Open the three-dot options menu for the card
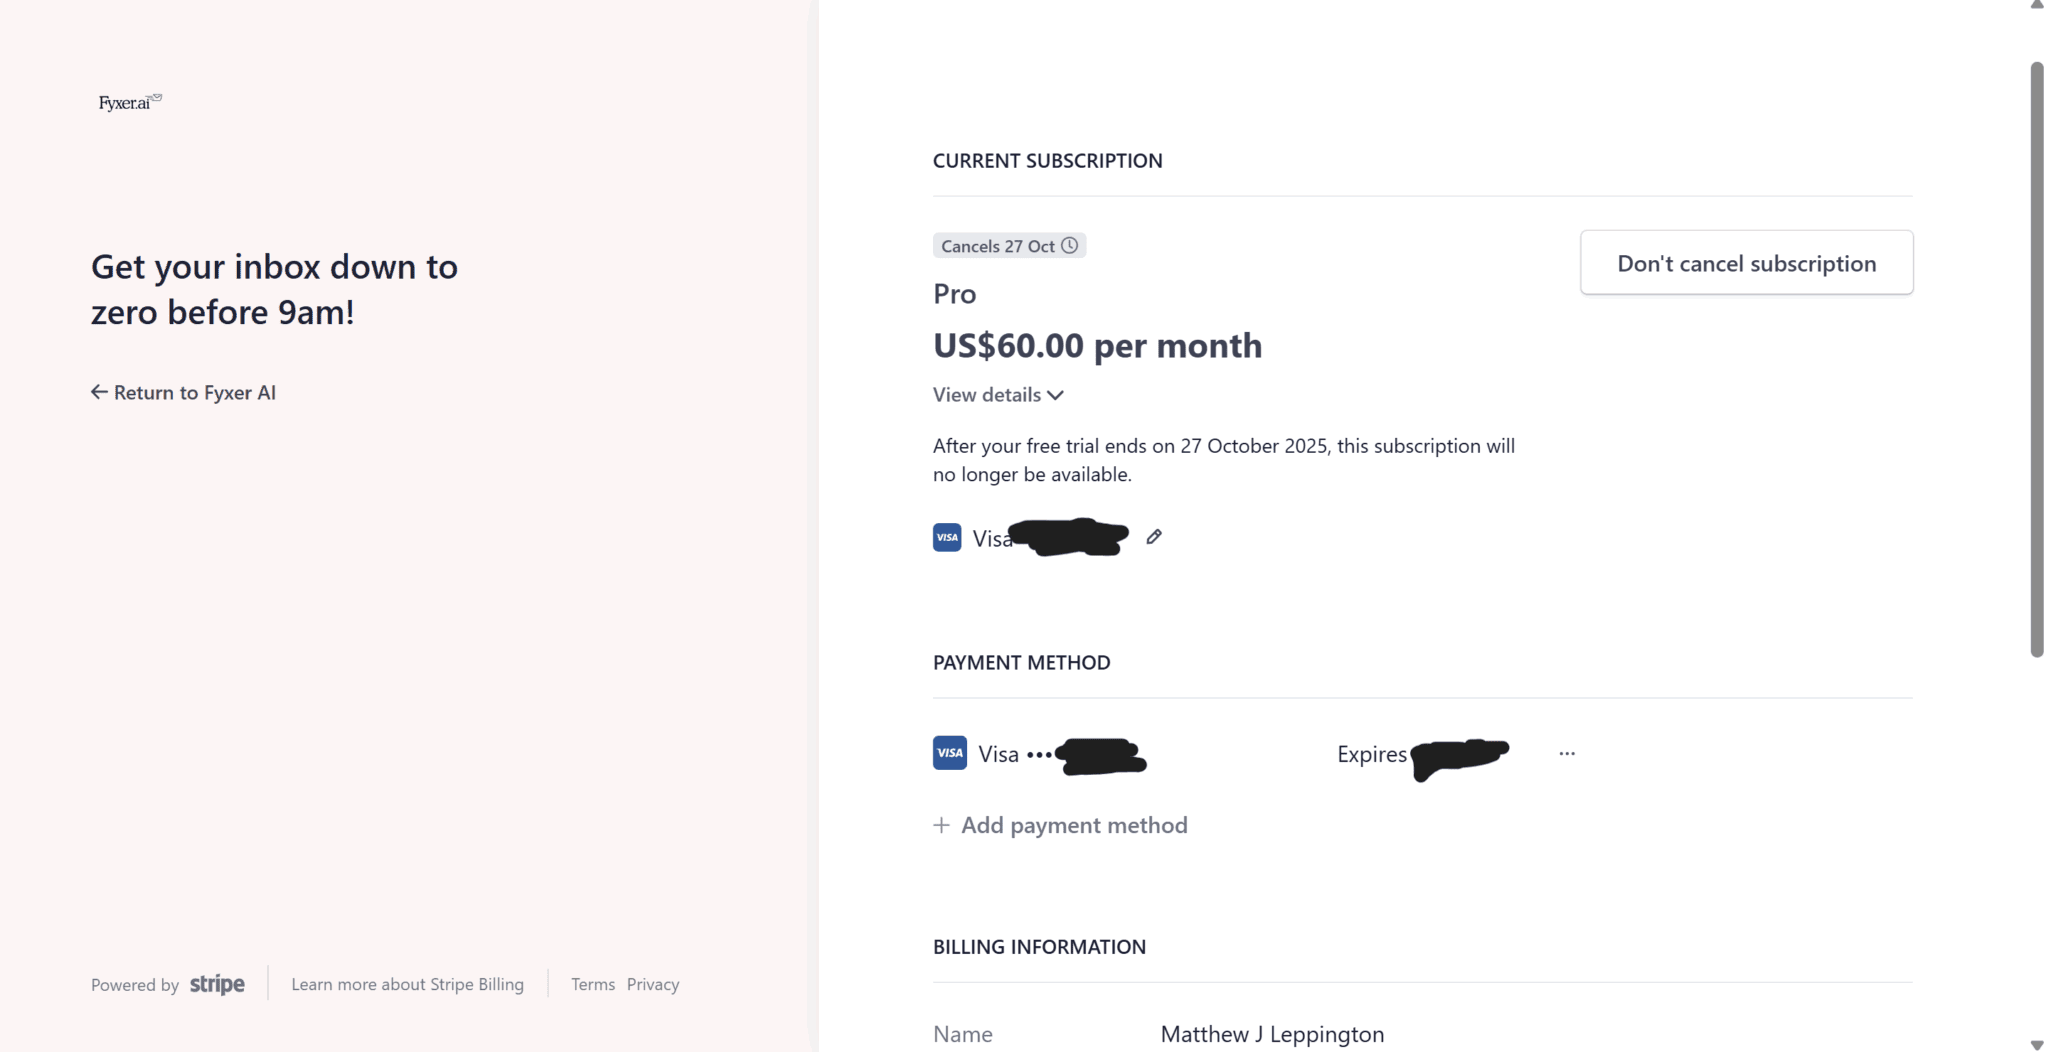This screenshot has height=1052, width=2048. [1567, 754]
